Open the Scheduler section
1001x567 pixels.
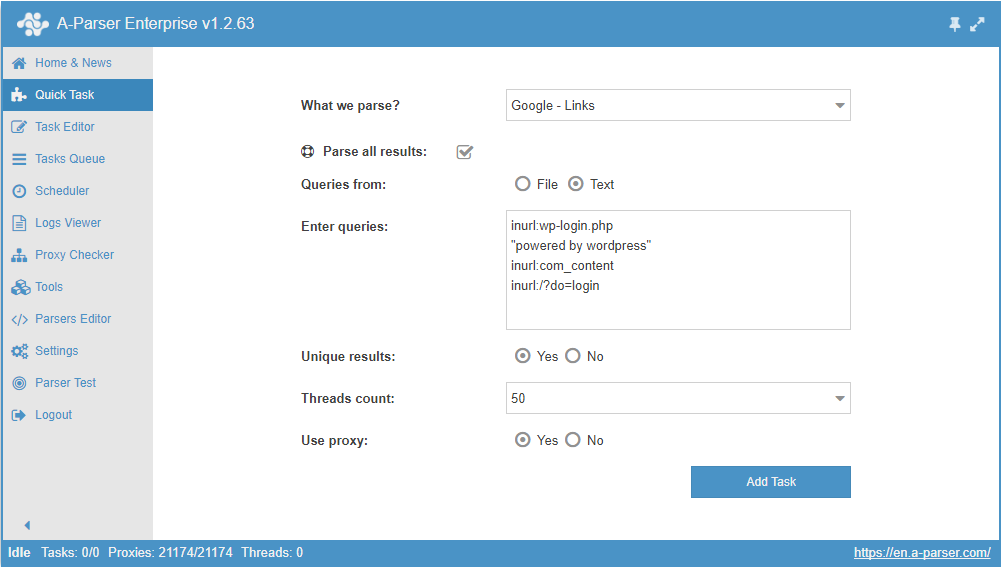click(77, 191)
